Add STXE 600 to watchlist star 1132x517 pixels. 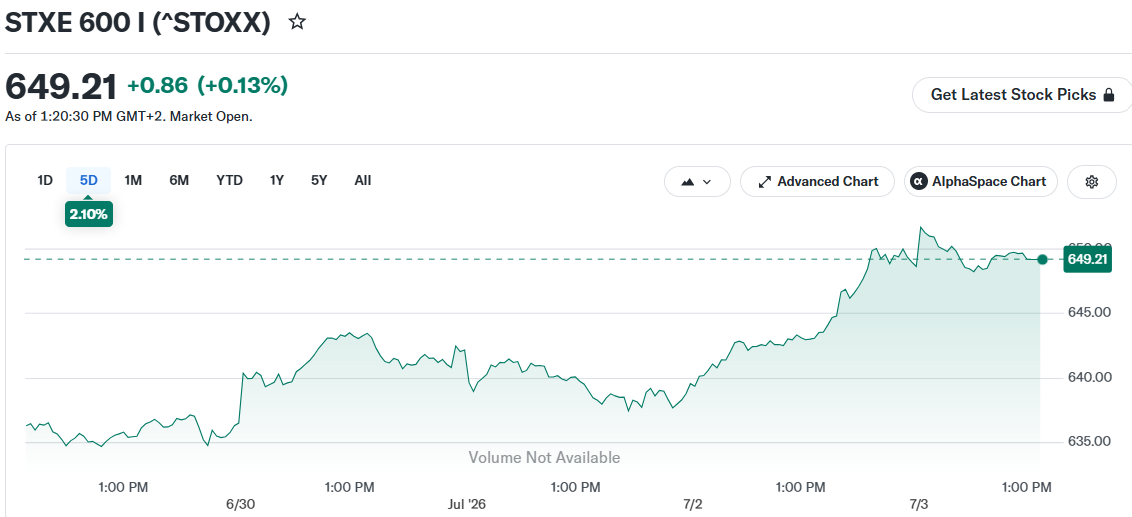pyautogui.click(x=297, y=22)
